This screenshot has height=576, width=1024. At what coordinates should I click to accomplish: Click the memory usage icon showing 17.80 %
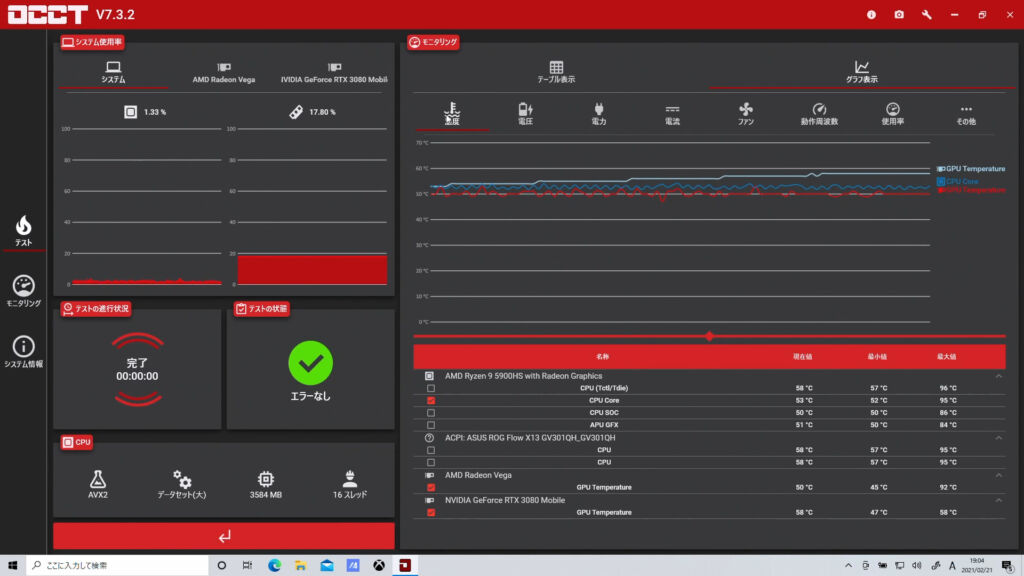pyautogui.click(x=296, y=112)
